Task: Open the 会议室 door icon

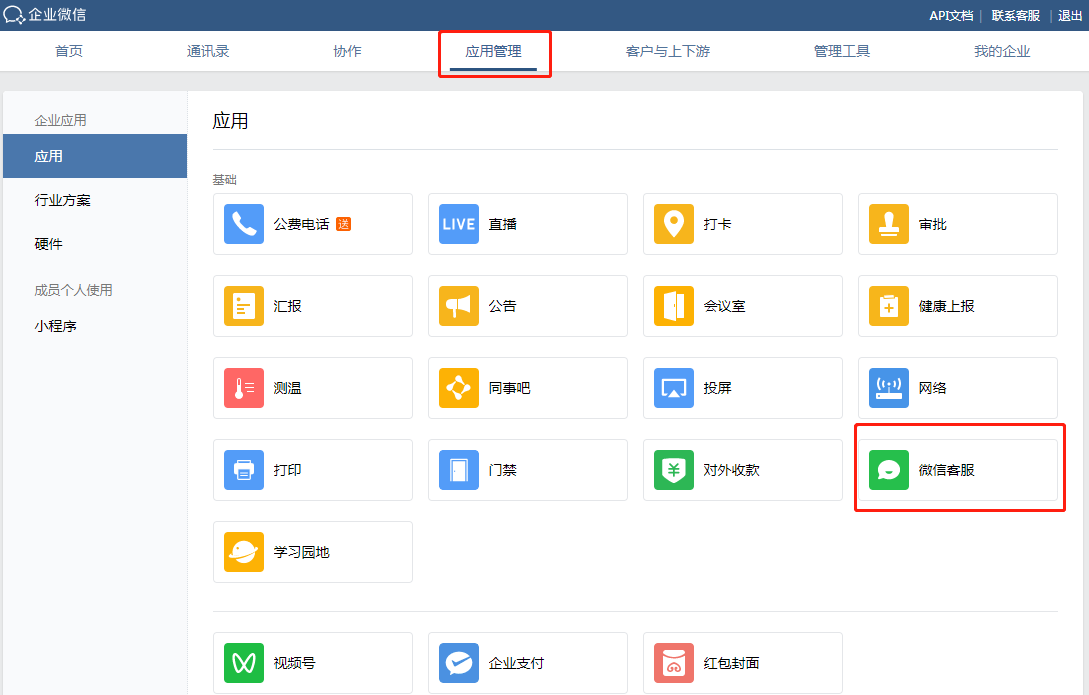Action: (x=674, y=306)
